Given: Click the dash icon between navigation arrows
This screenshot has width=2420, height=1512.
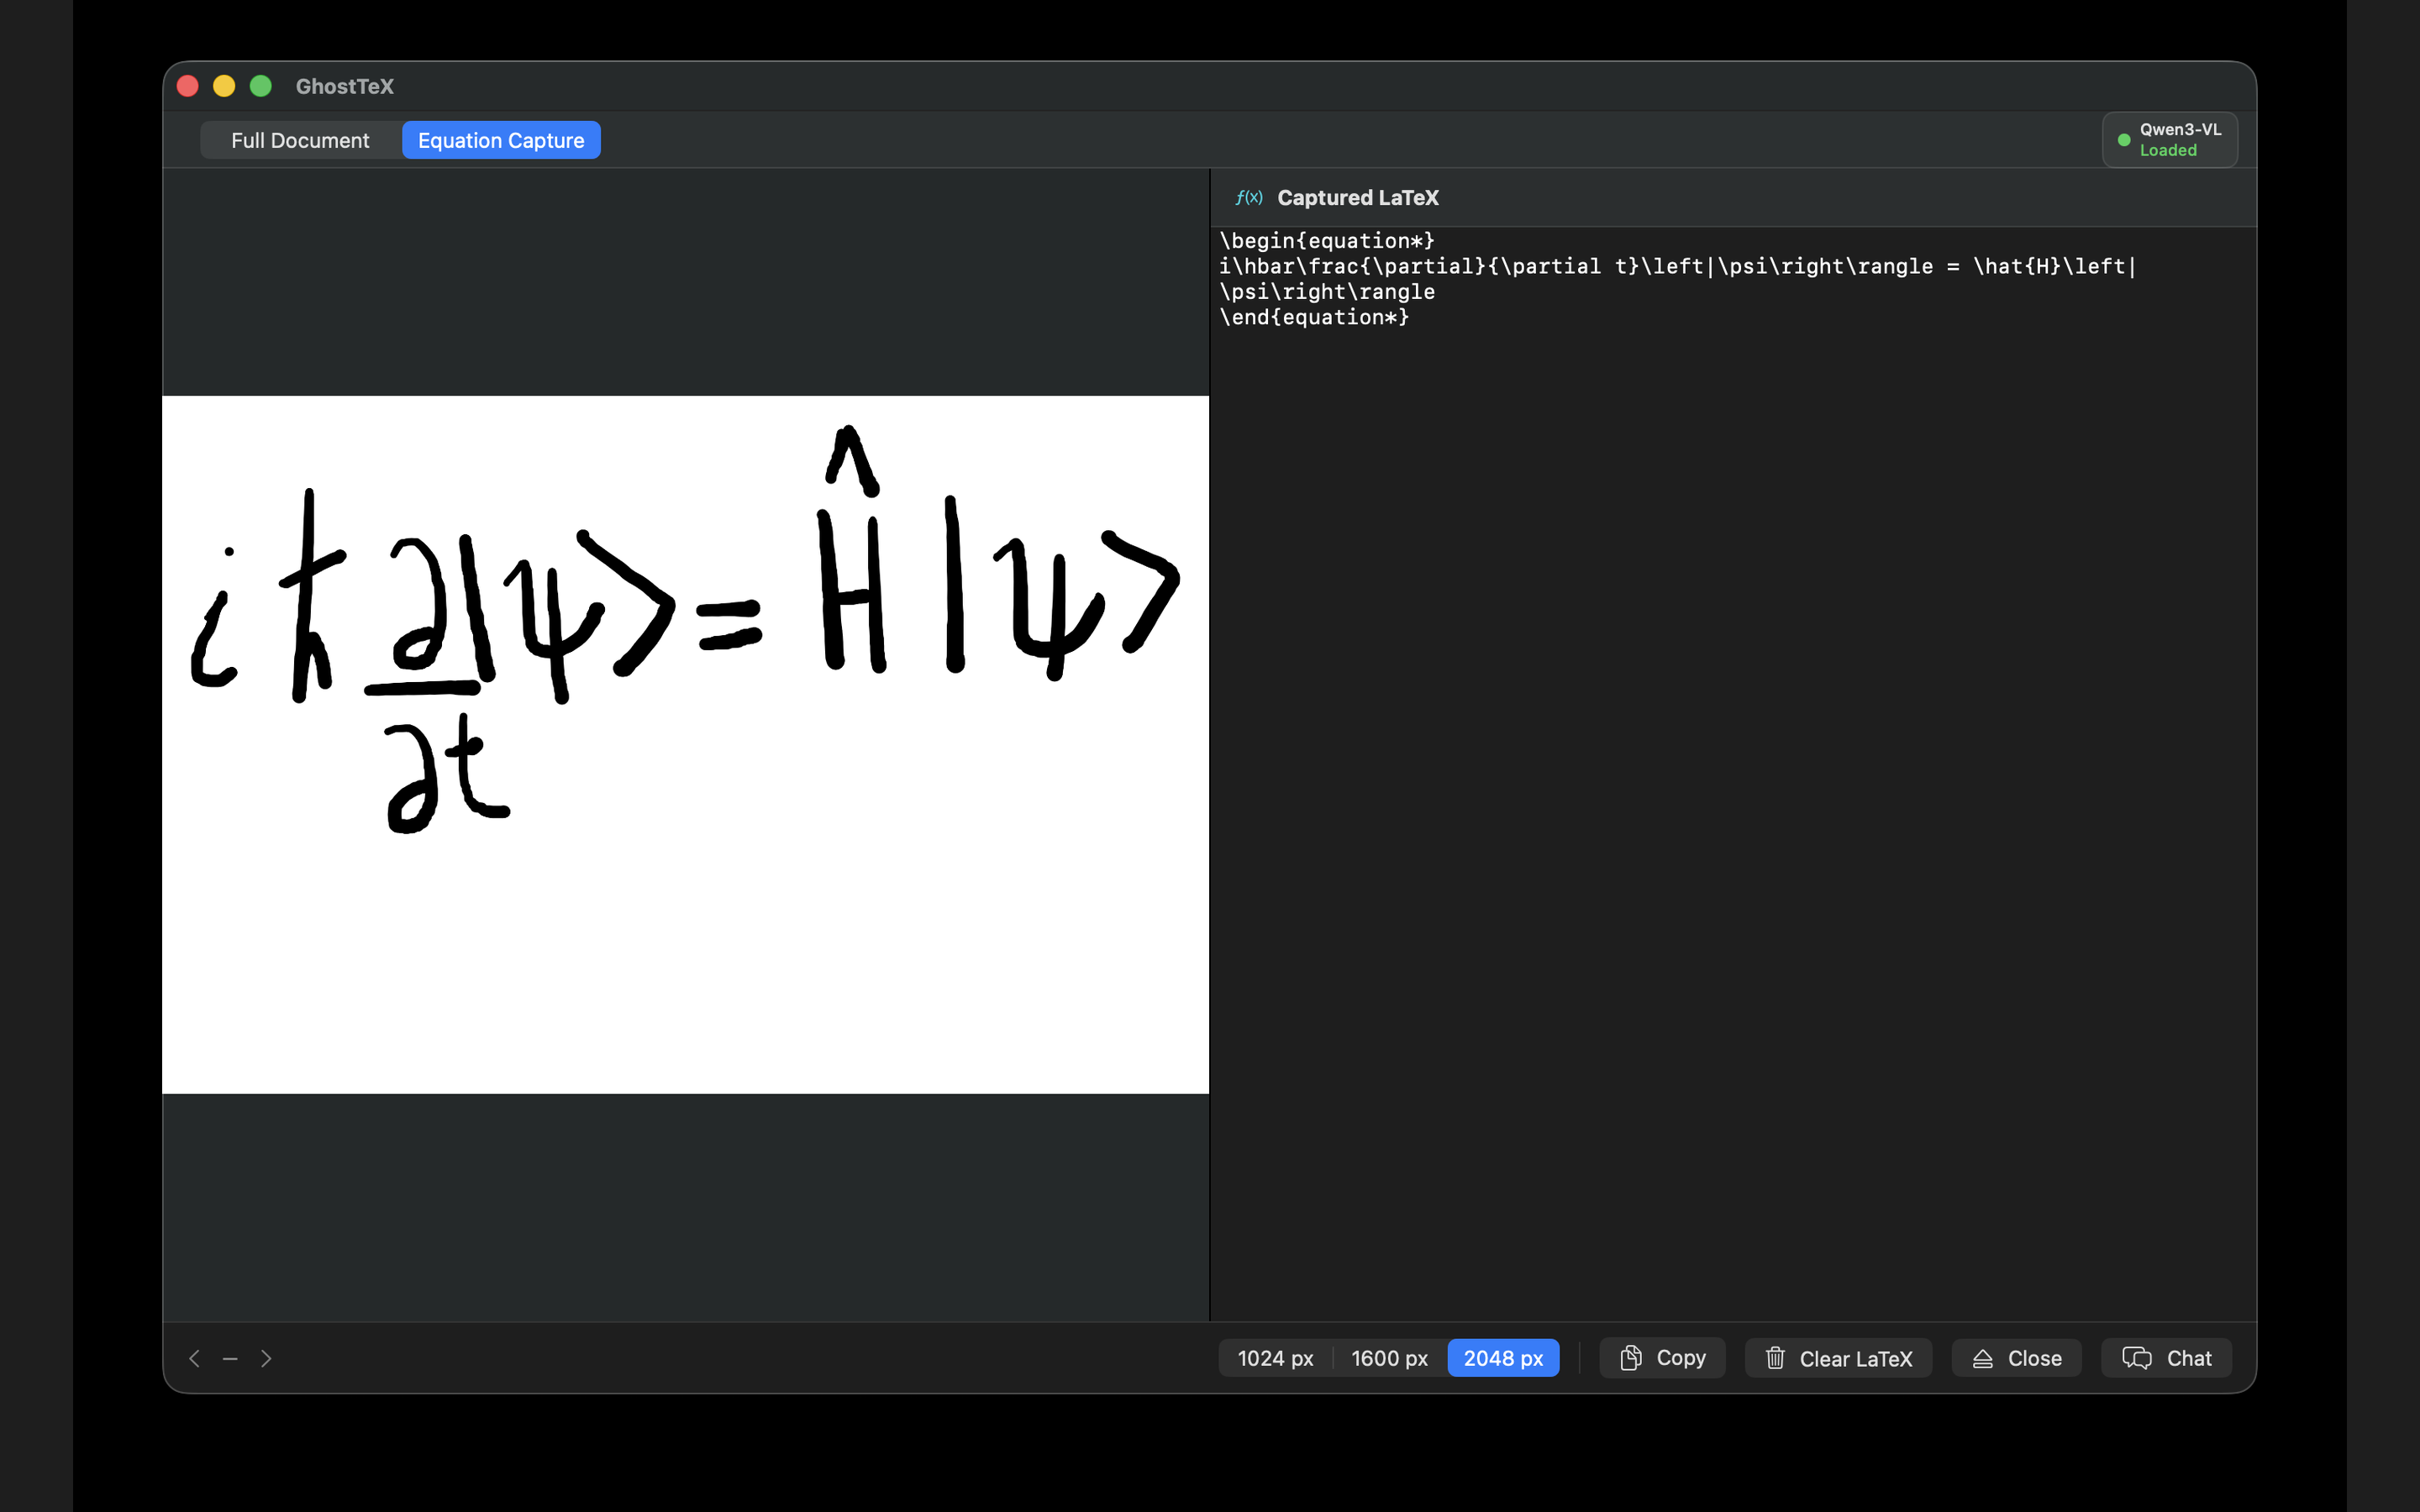Looking at the screenshot, I should (230, 1358).
